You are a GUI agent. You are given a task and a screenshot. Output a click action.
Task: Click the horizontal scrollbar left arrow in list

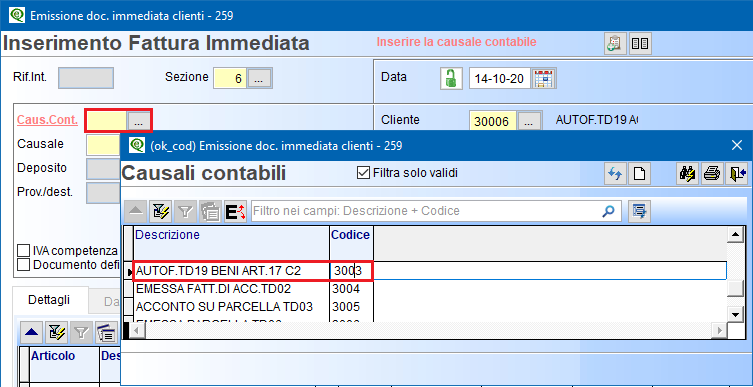(136, 330)
